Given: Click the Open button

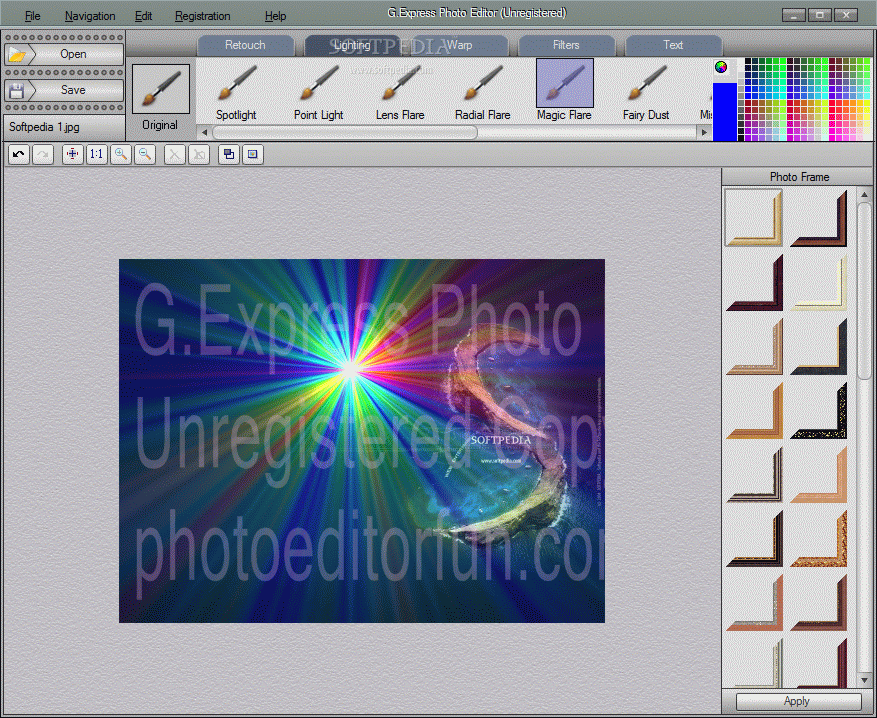Looking at the screenshot, I should 64,54.
